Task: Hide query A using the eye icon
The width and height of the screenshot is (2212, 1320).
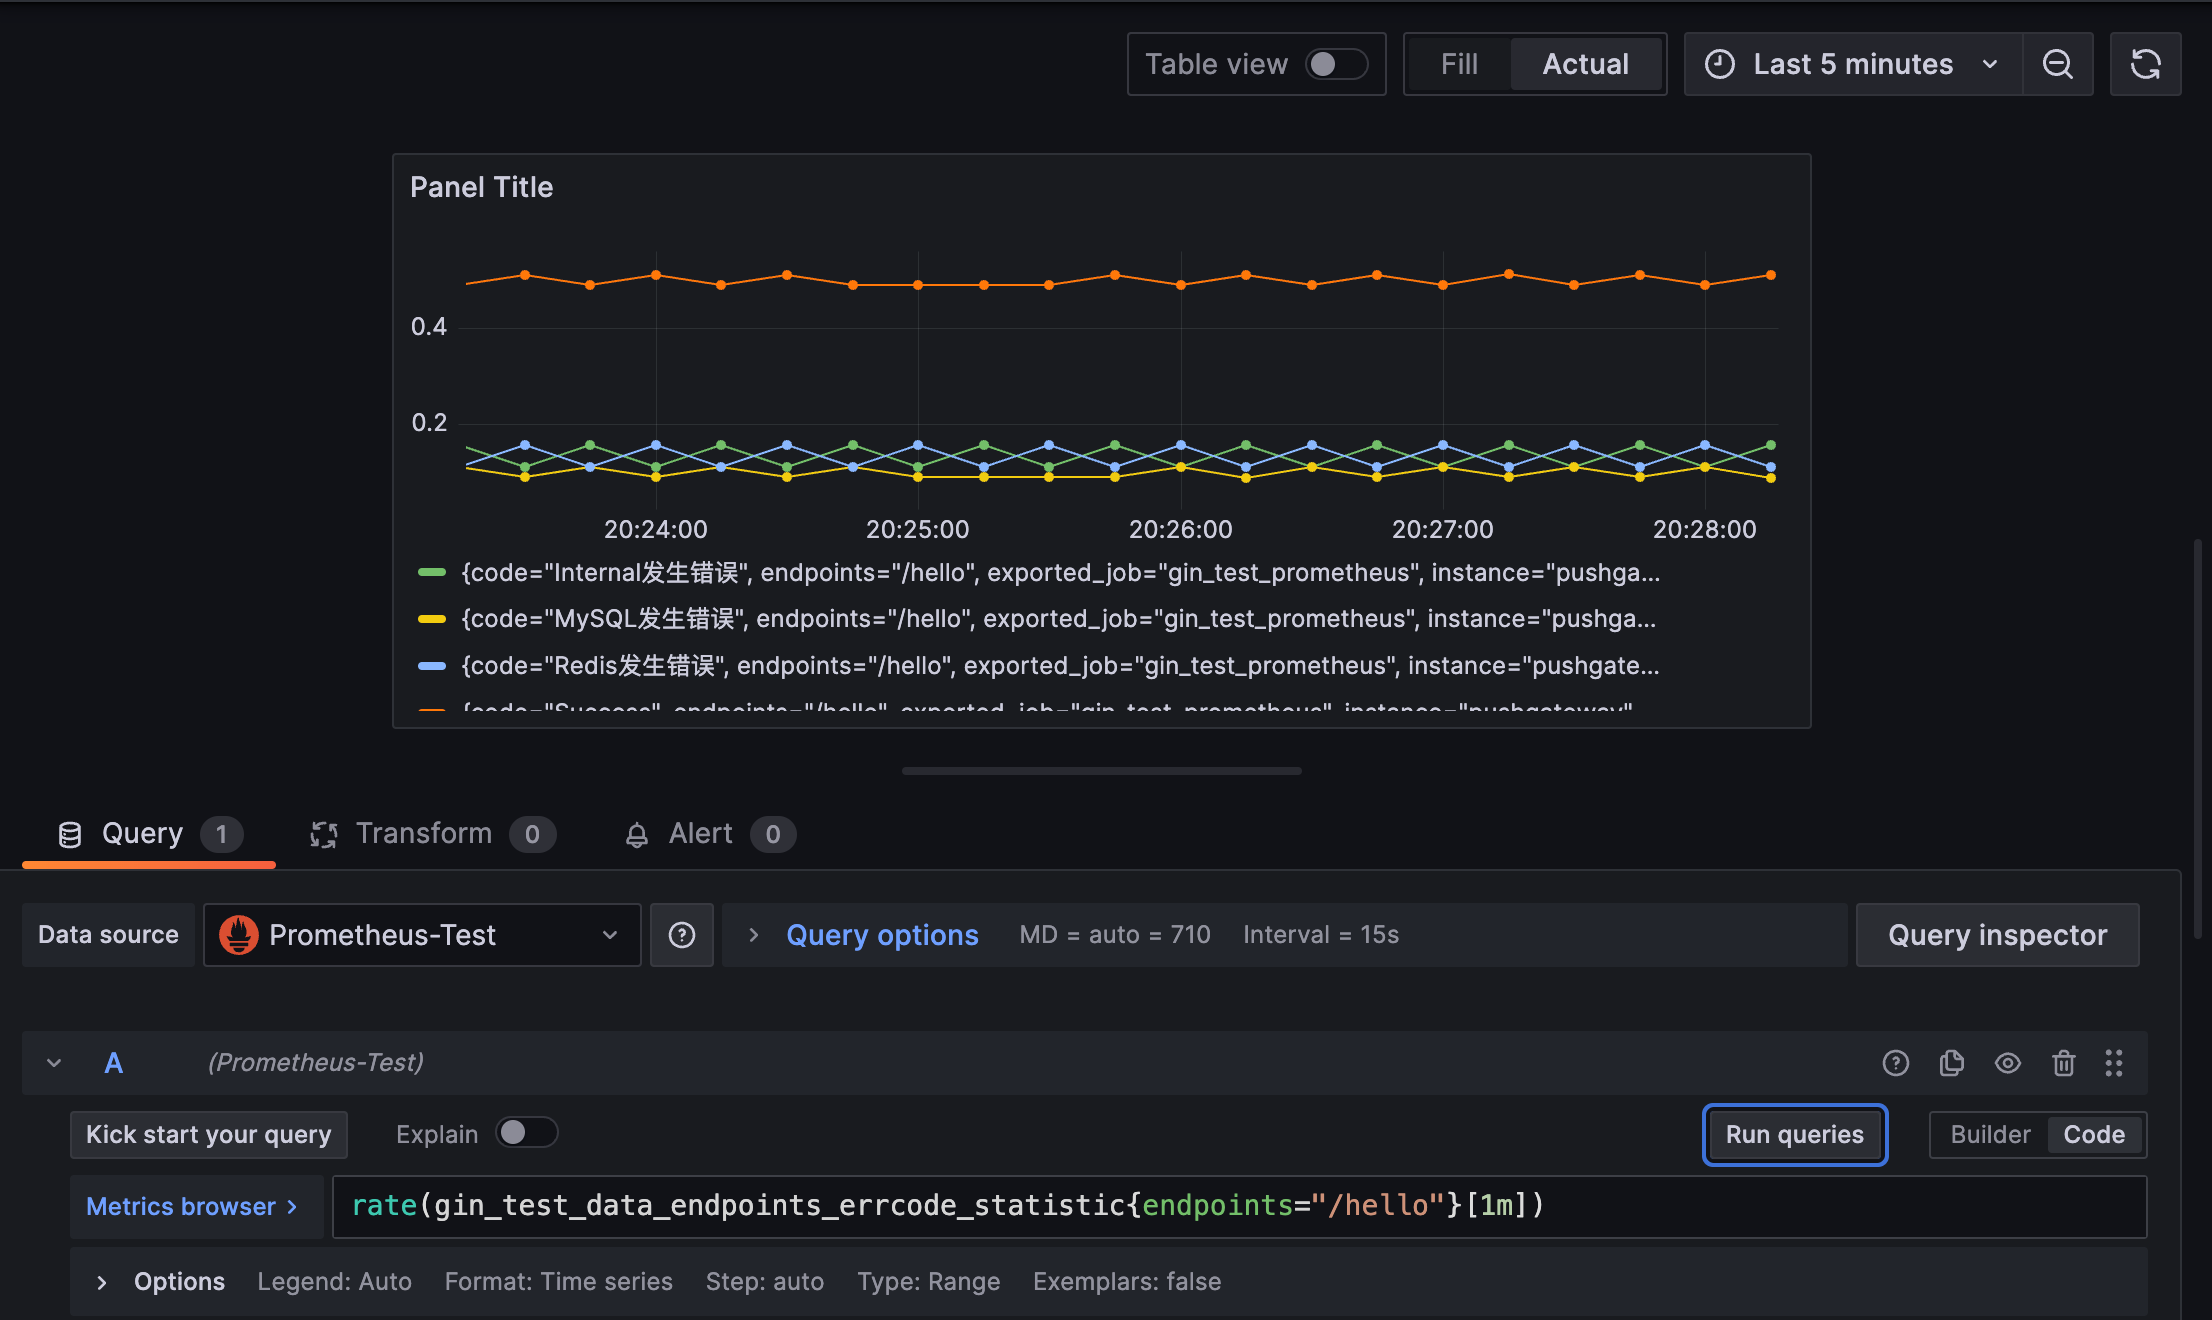Action: [x=2007, y=1063]
